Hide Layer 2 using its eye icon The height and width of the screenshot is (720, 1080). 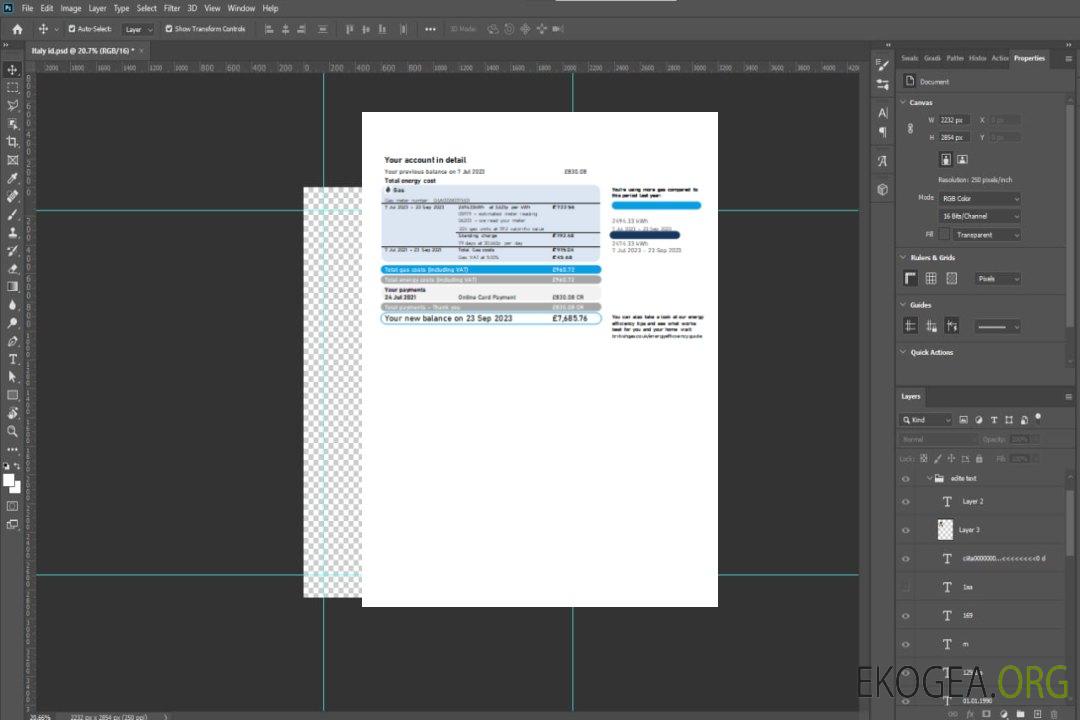pos(905,502)
